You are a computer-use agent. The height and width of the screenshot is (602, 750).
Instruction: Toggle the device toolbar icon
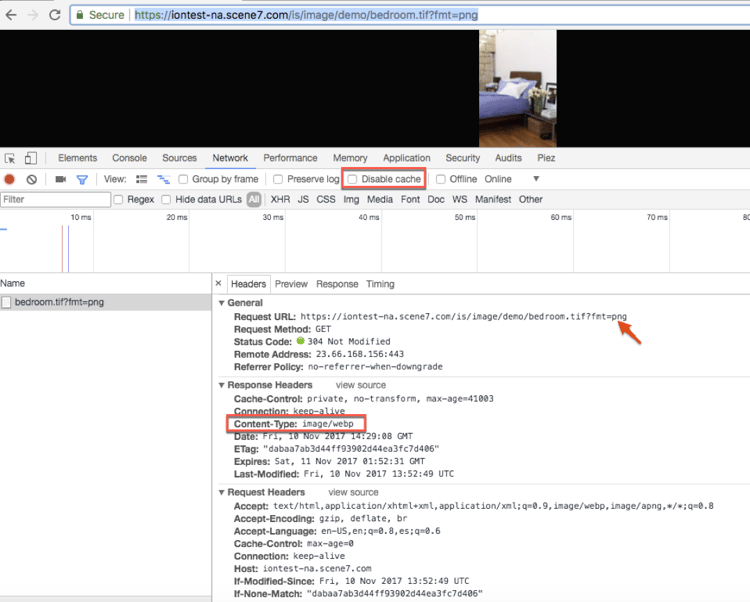pyautogui.click(x=31, y=158)
